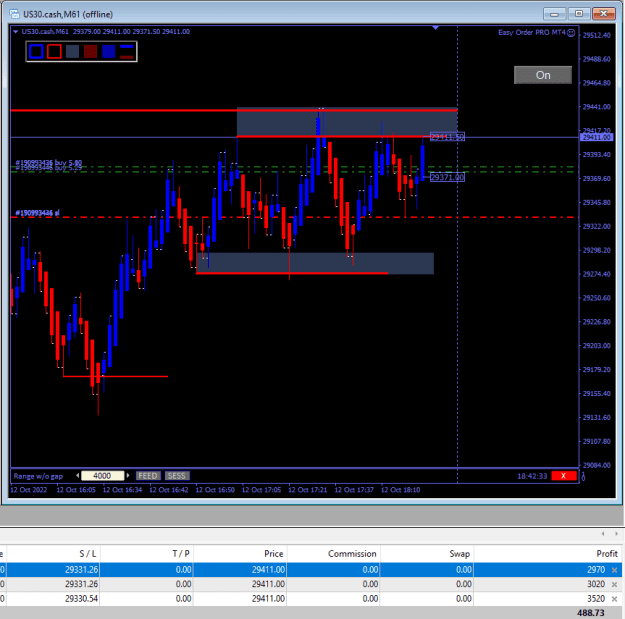This screenshot has width=625, height=619.
Task: Sort by the Price column header
Action: point(240,554)
